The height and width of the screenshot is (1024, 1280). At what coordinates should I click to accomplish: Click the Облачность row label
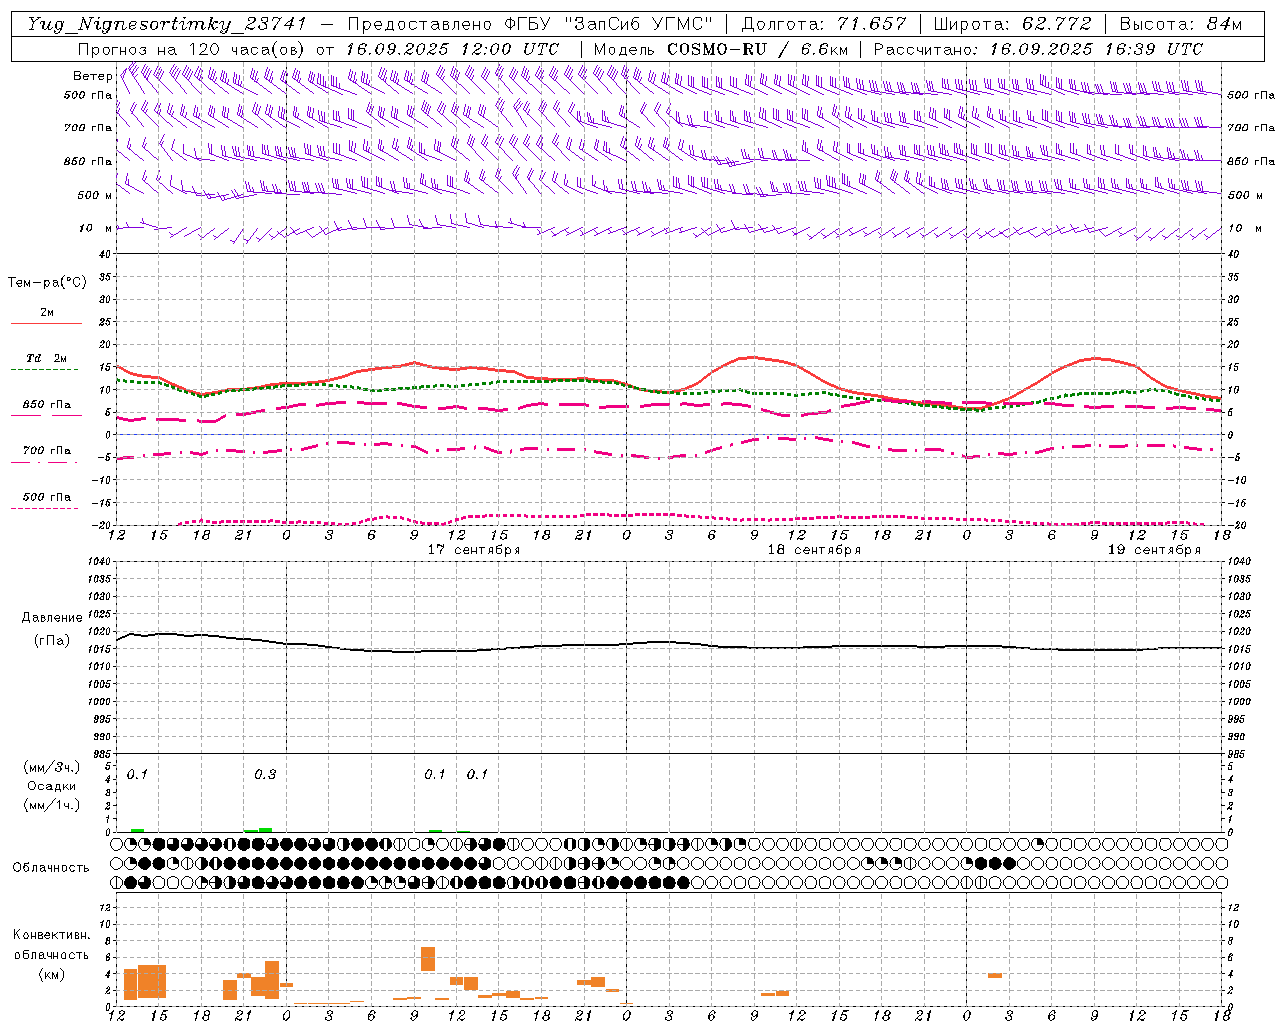pos(51,868)
